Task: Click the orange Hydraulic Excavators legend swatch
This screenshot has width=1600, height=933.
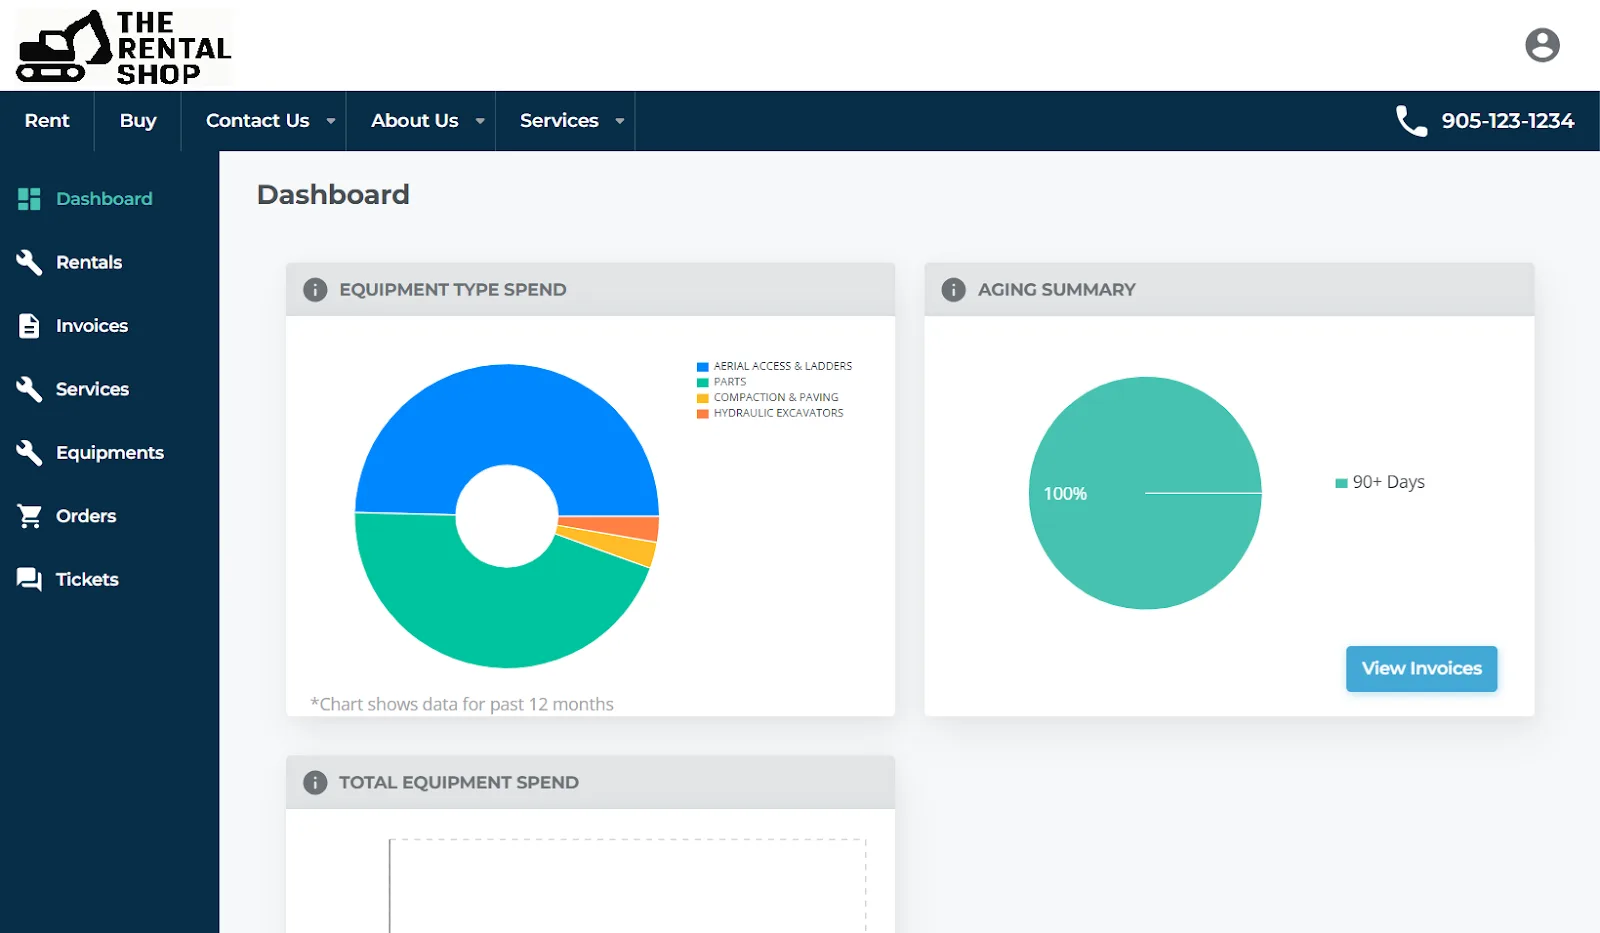Action: point(703,413)
